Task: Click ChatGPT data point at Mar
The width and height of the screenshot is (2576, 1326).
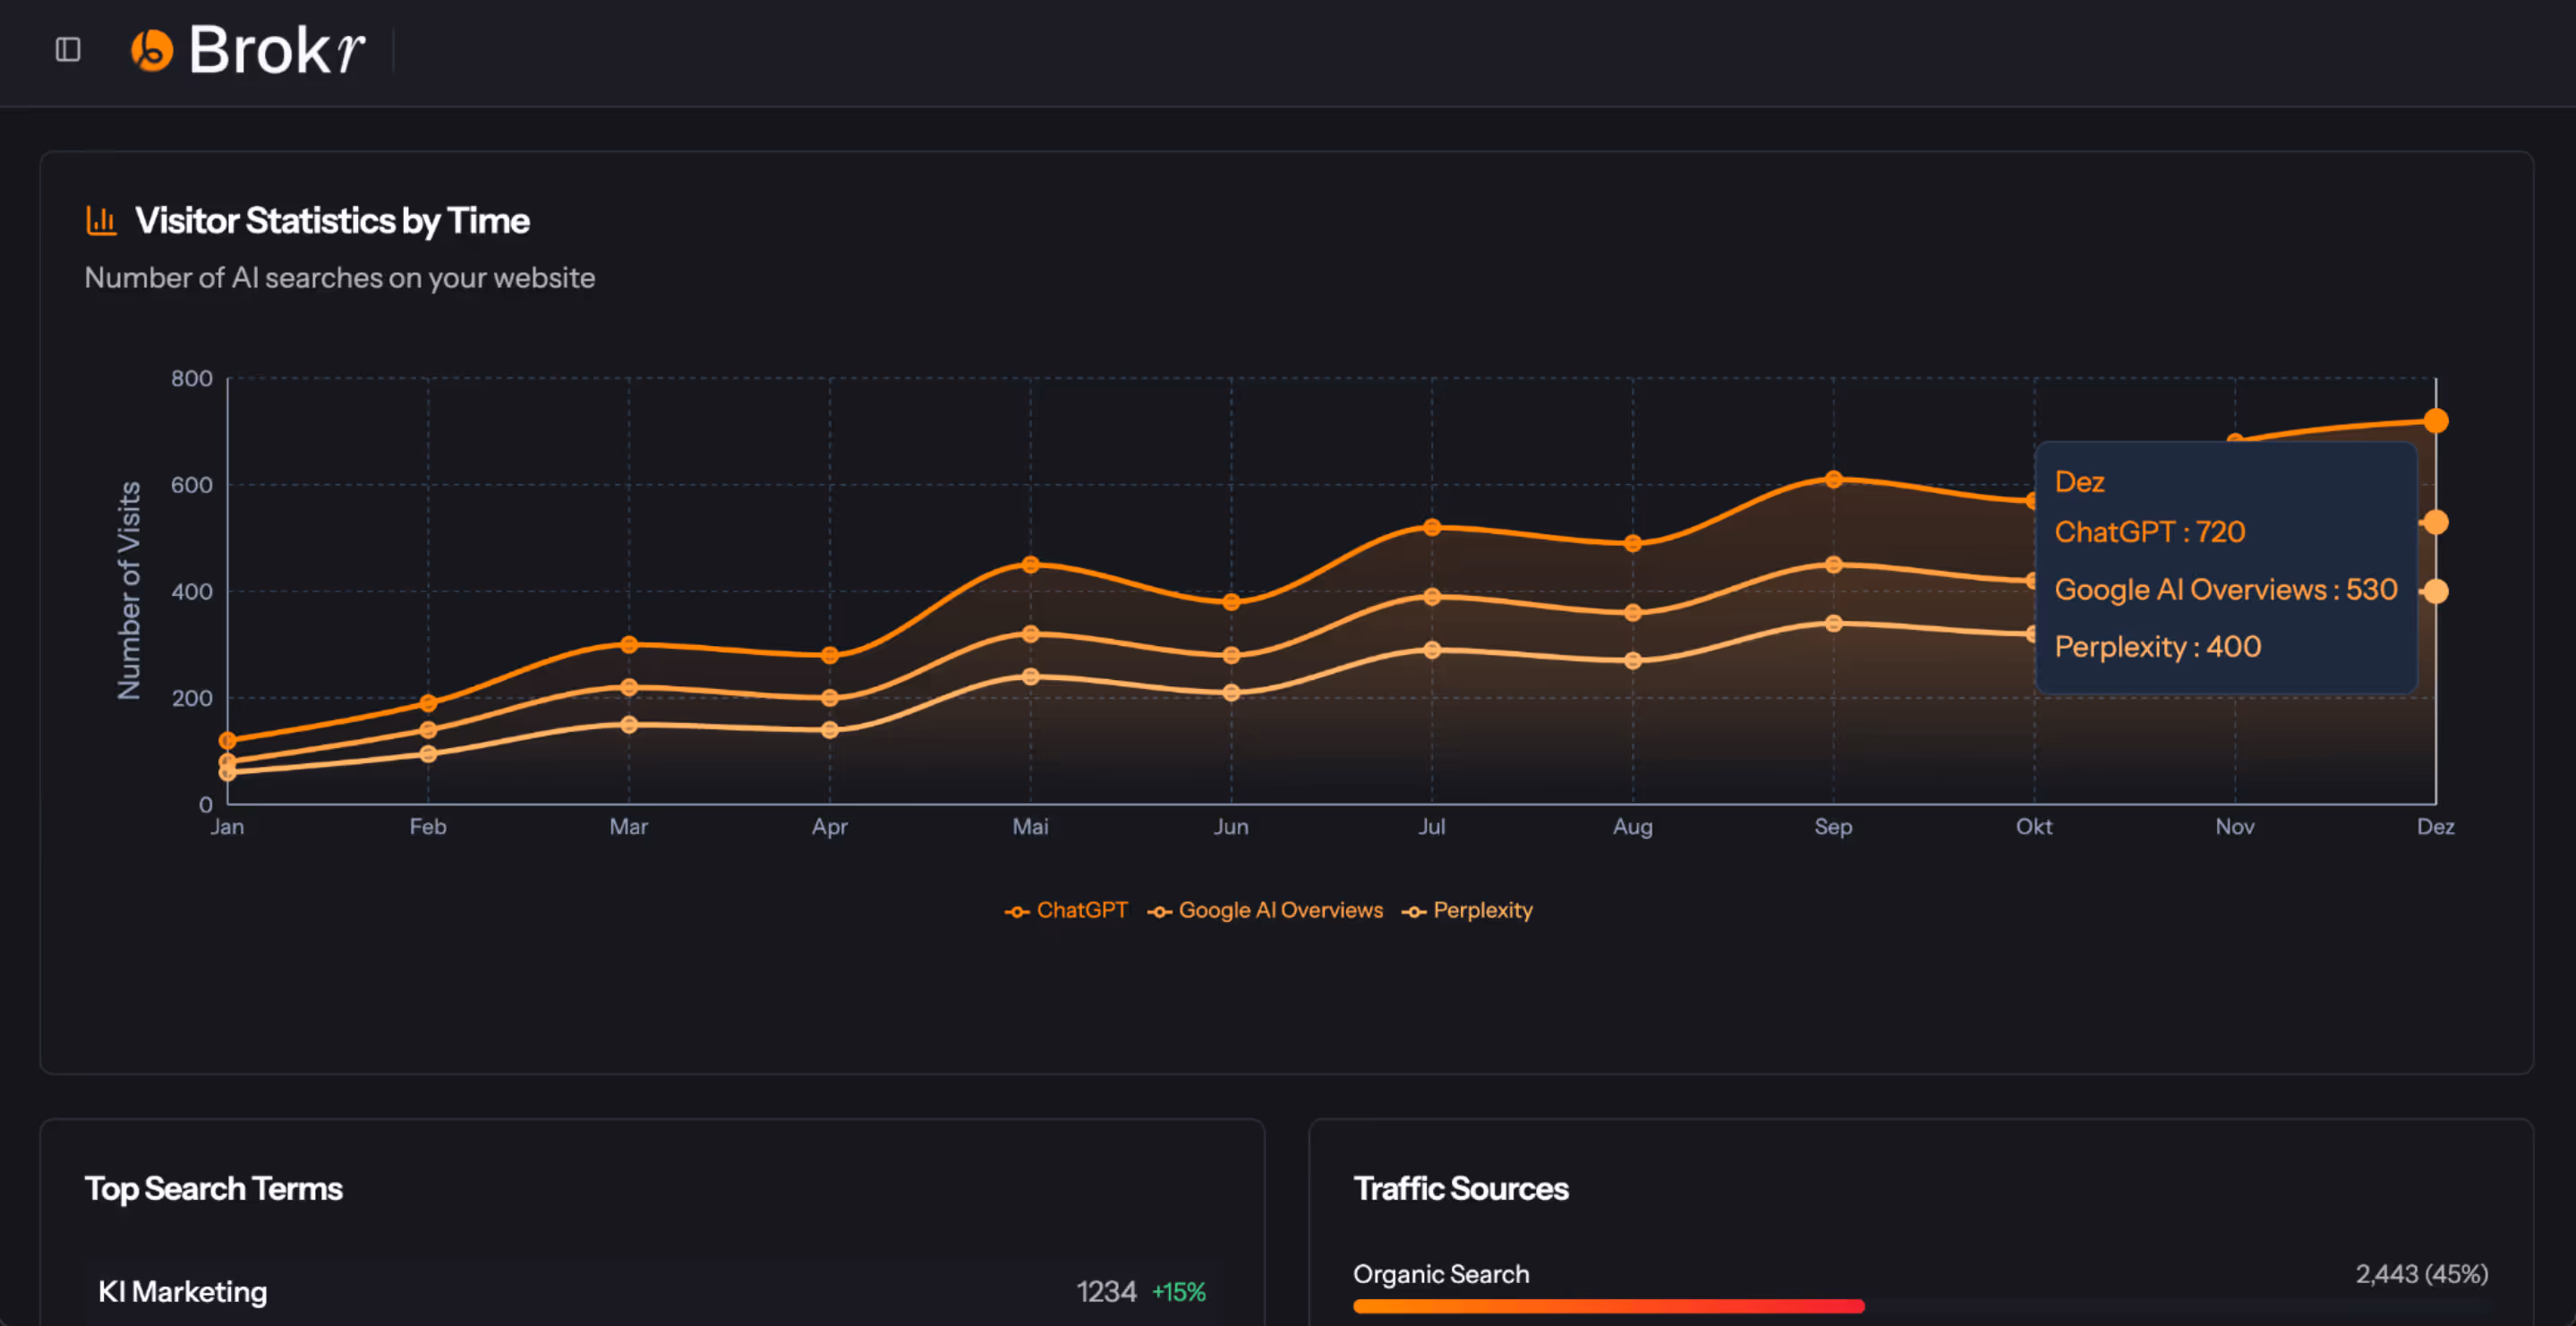Action: tap(629, 644)
